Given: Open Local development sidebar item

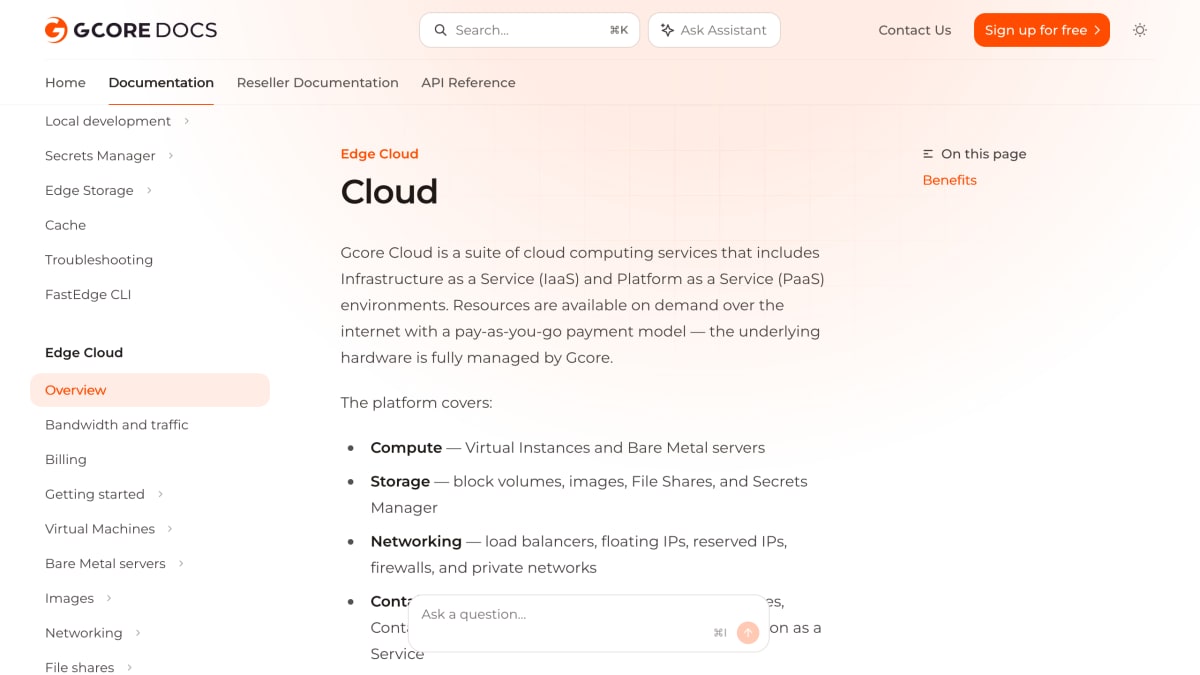Looking at the screenshot, I should 108,121.
